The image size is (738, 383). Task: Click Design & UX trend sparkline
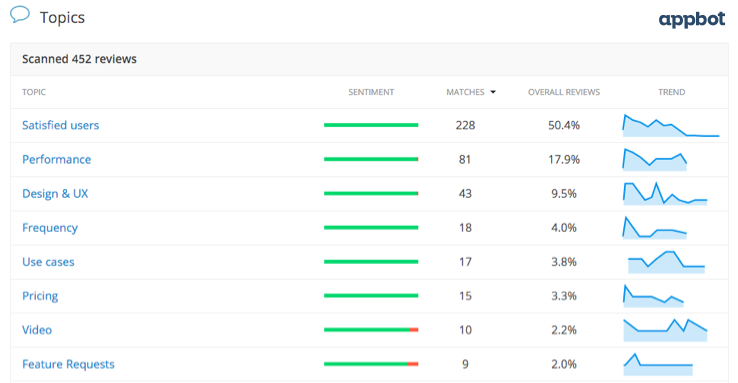click(x=665, y=193)
